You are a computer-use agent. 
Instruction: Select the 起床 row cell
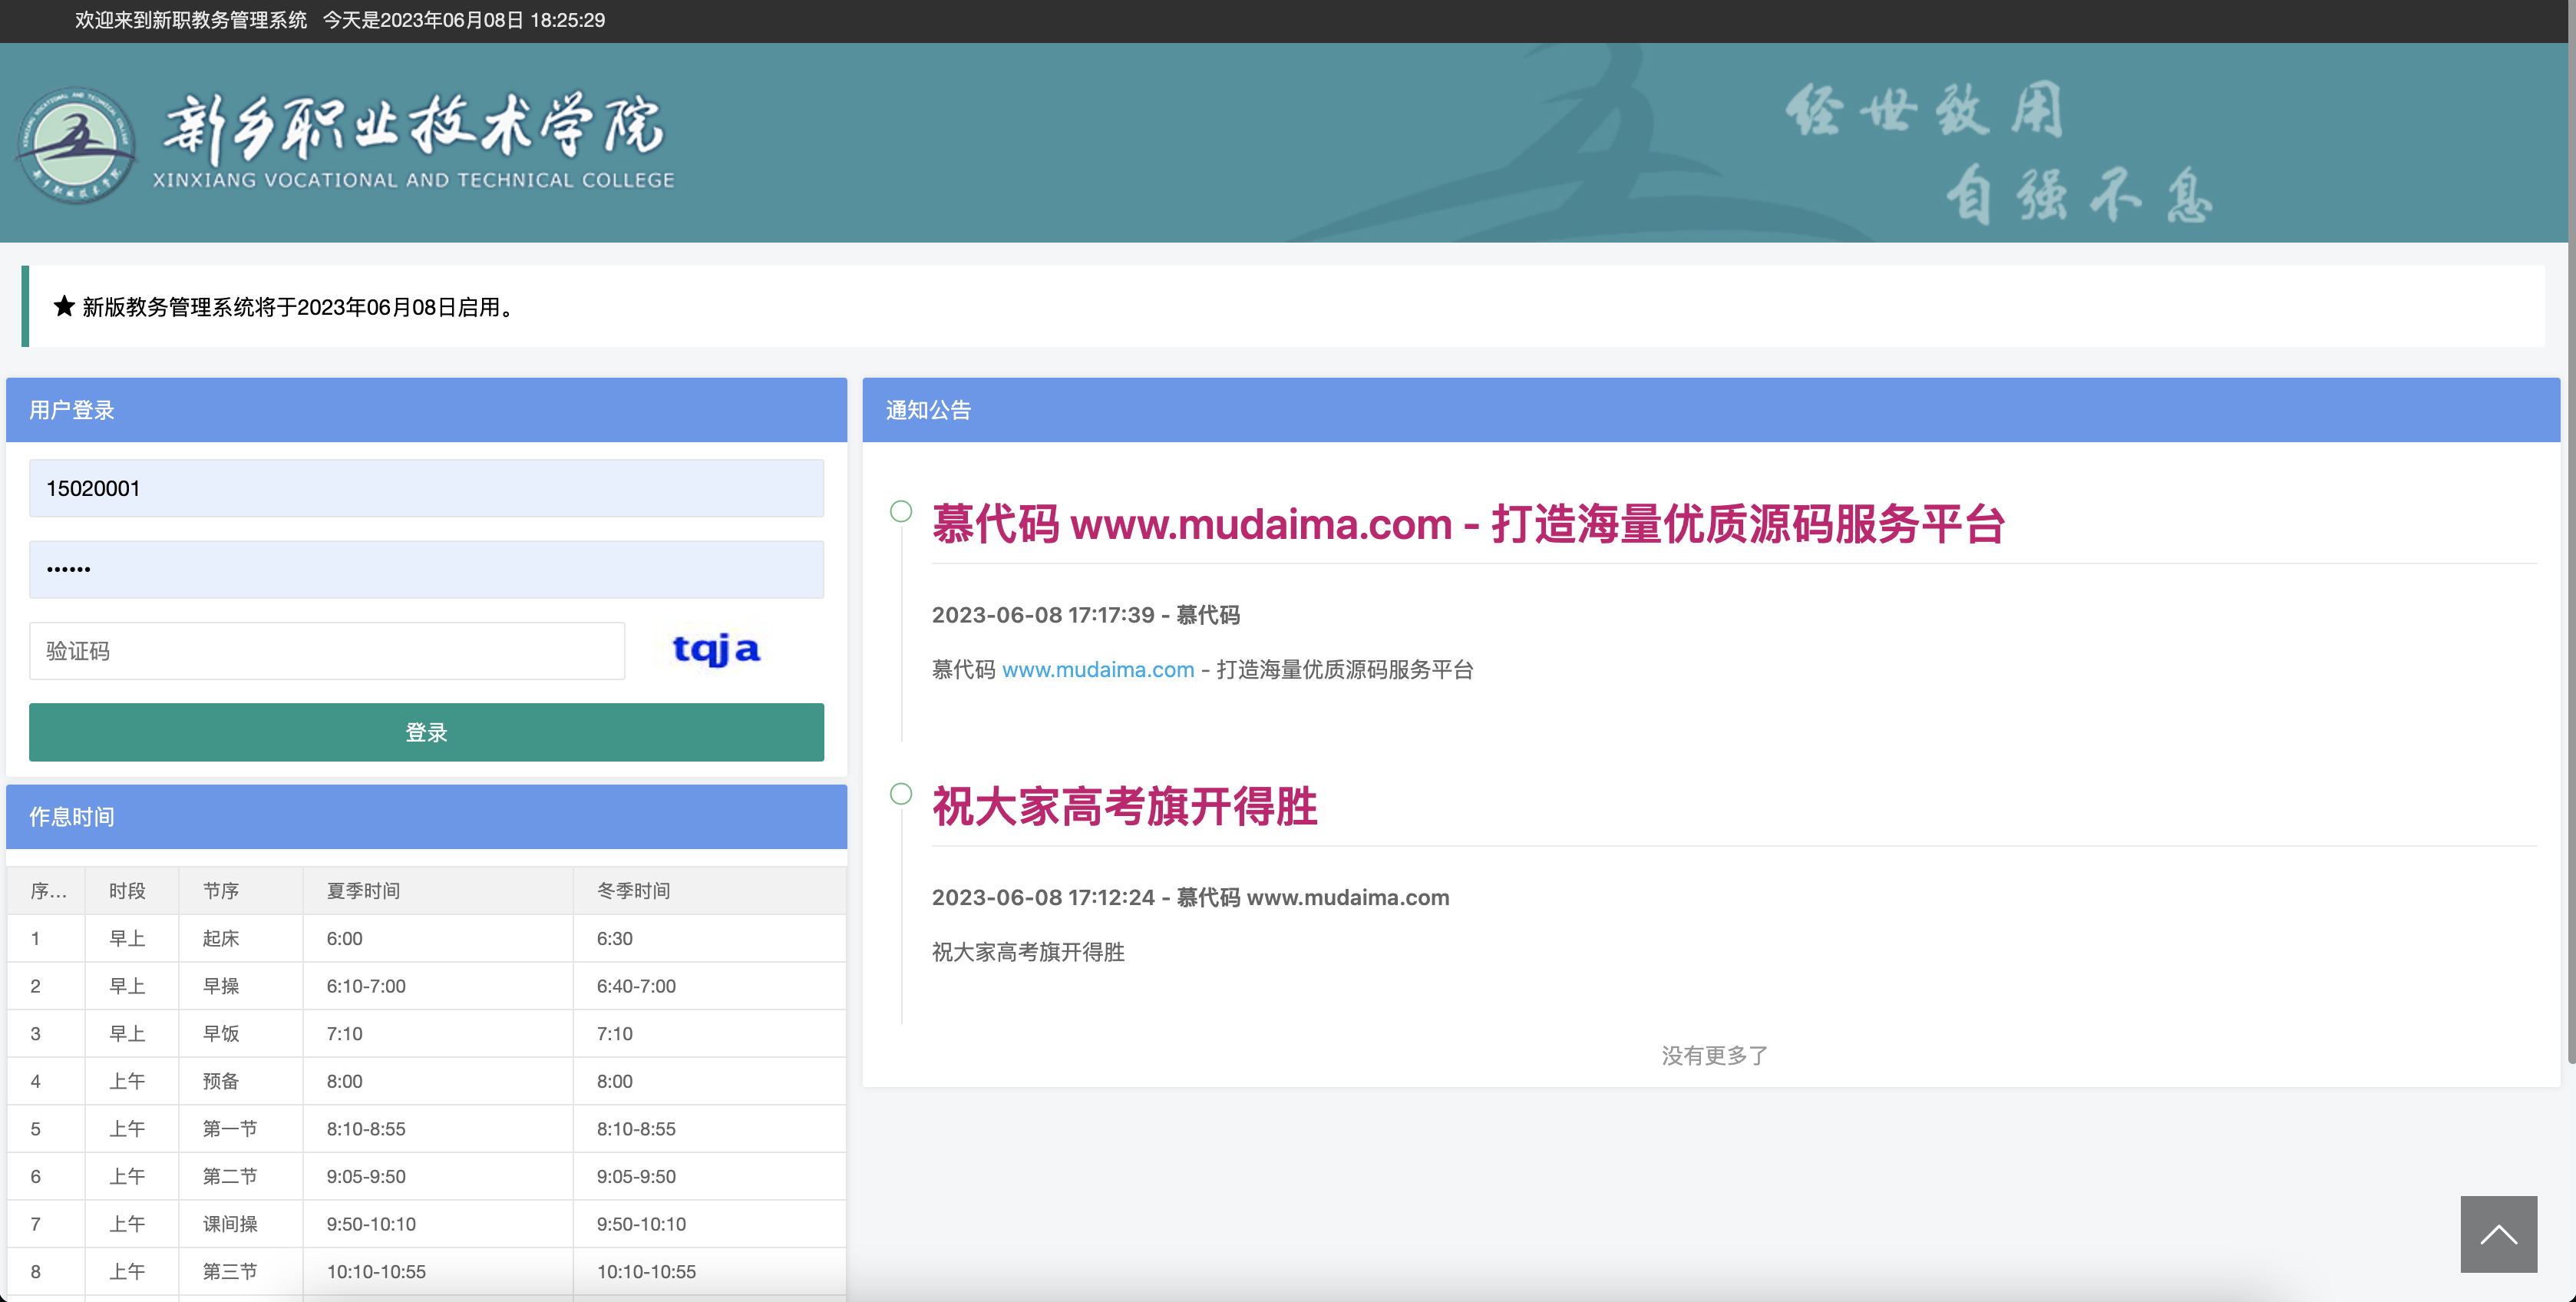[240, 938]
